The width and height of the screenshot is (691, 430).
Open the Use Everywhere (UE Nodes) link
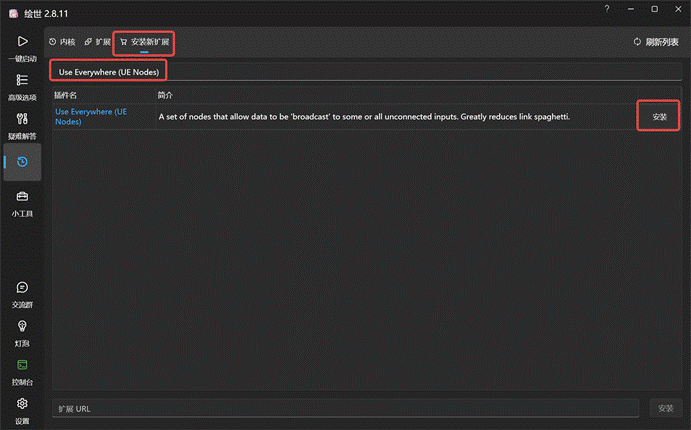tap(90, 116)
